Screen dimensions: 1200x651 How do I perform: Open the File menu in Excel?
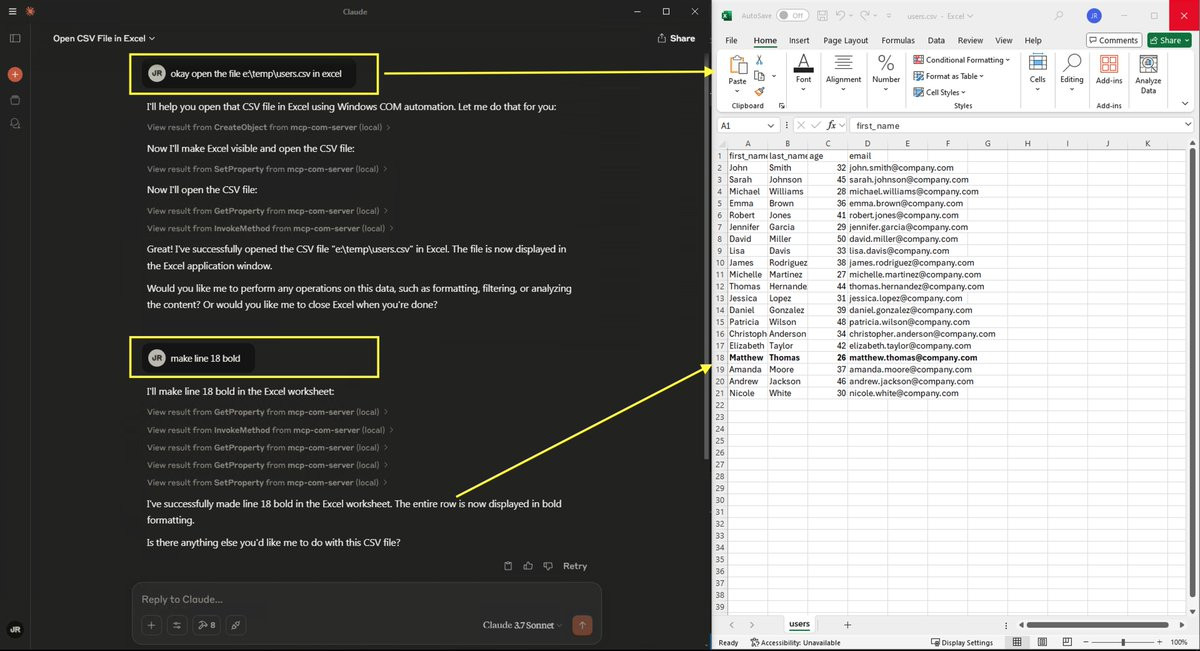click(731, 41)
